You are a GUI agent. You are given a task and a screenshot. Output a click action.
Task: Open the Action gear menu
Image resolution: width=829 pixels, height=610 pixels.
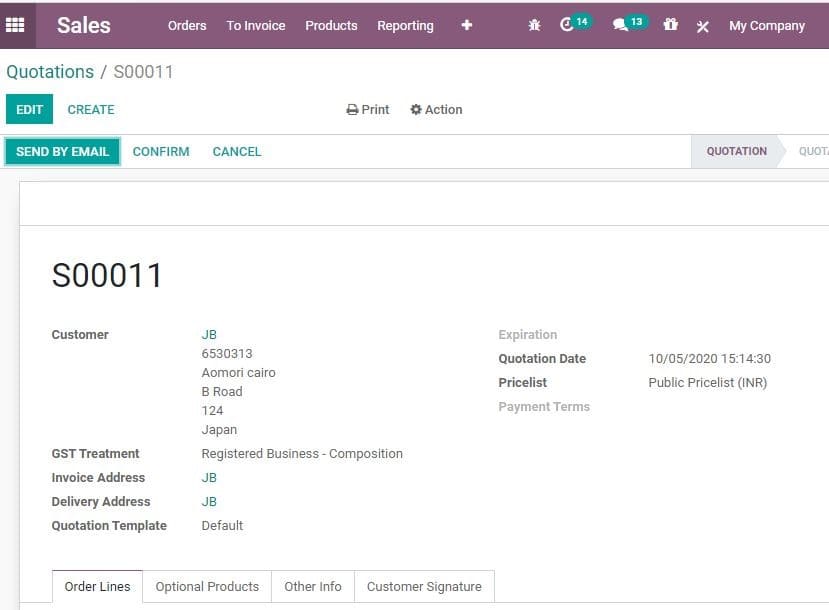pos(436,109)
